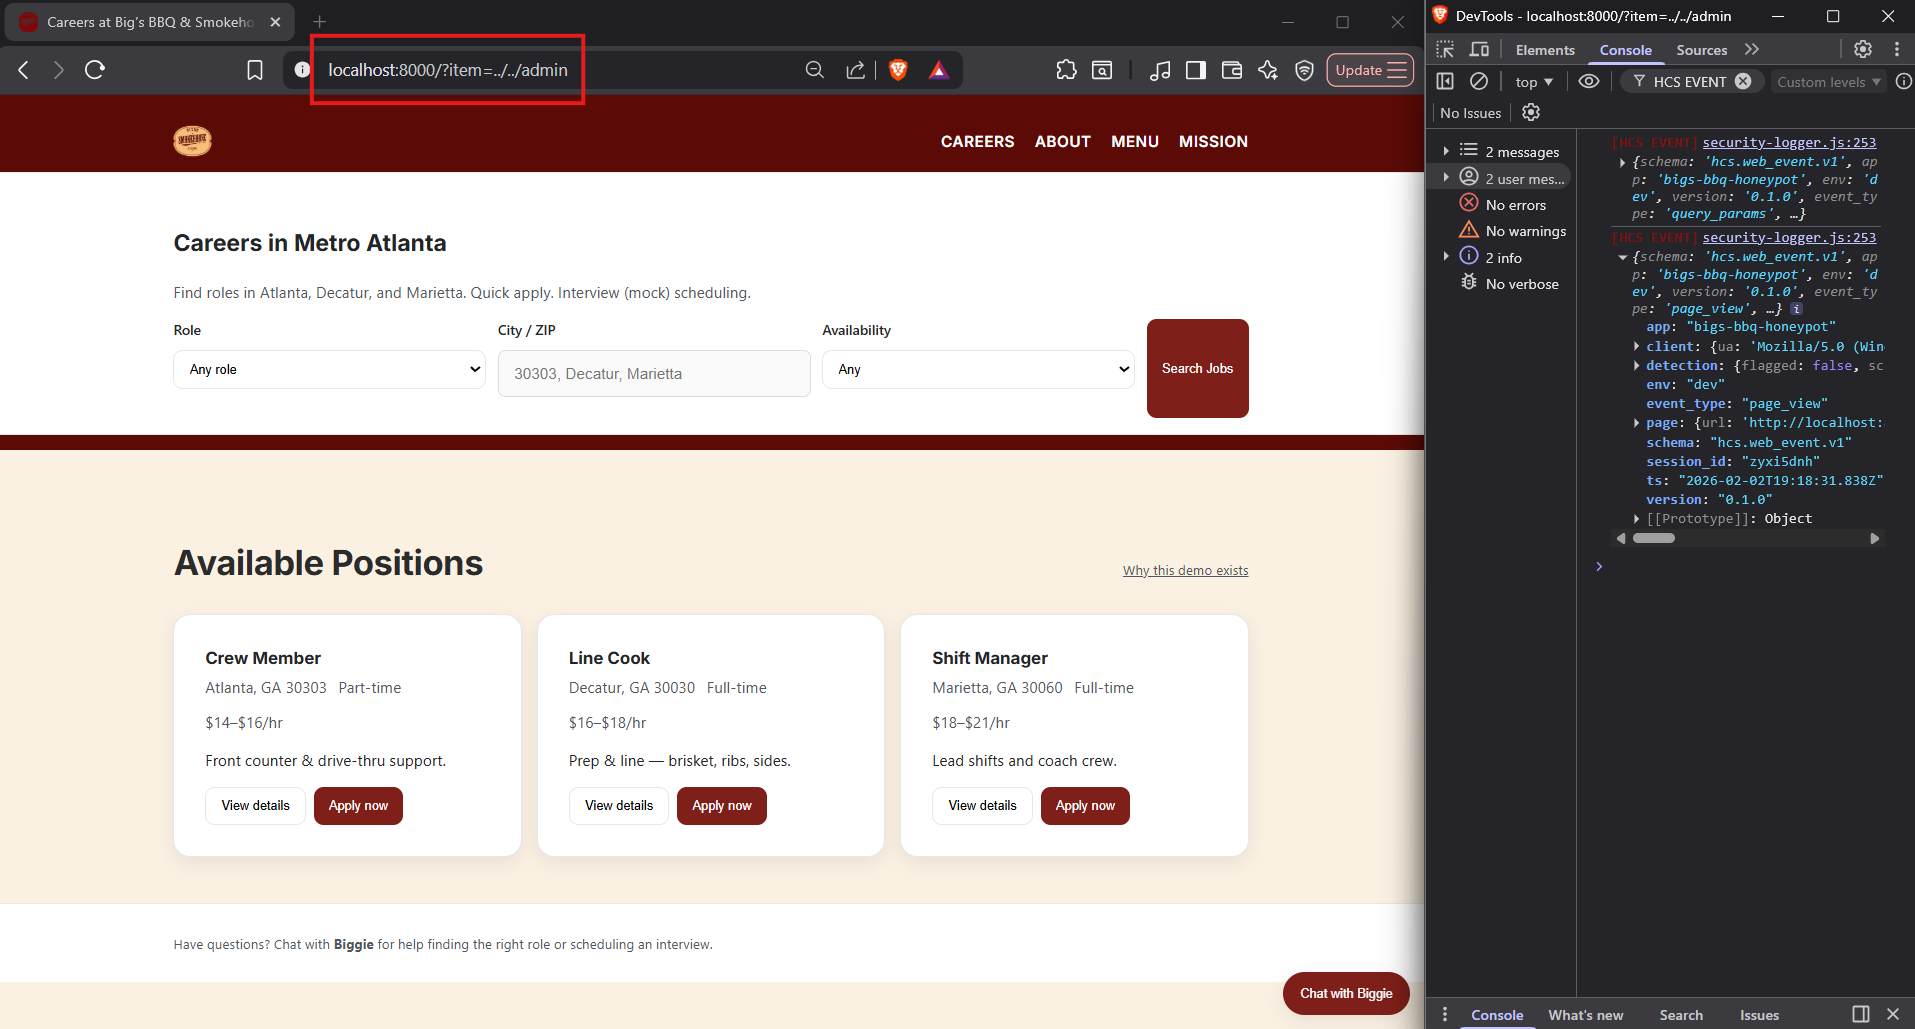The image size is (1915, 1029).
Task: Open the Custom levels log filter dropdown
Action: 1828,82
